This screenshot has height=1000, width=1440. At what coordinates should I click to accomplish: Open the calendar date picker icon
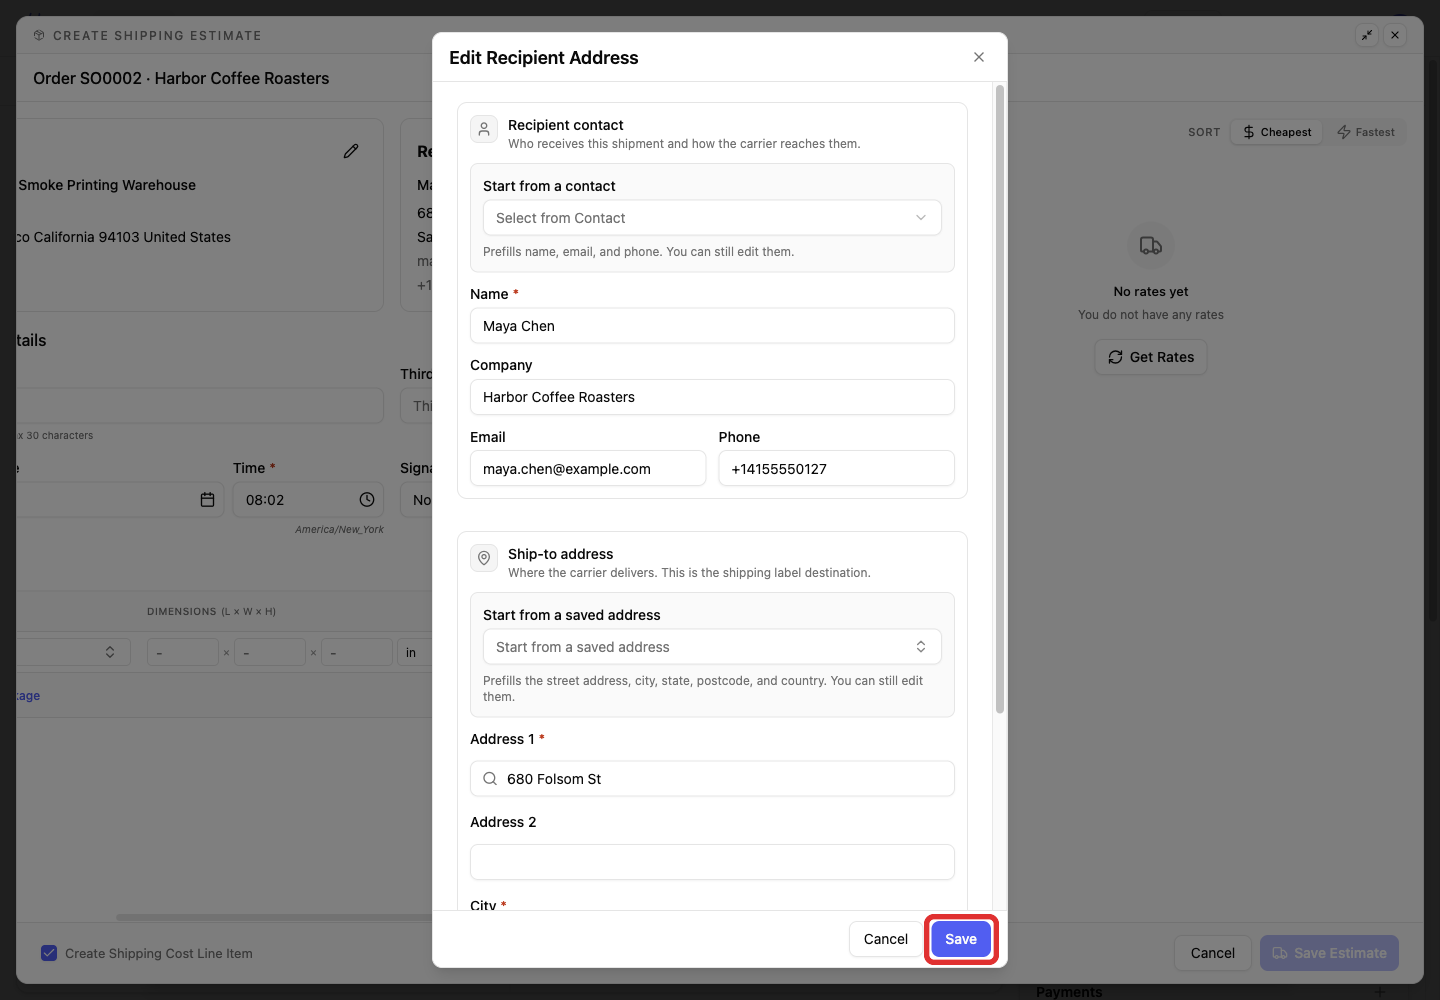coord(208,500)
